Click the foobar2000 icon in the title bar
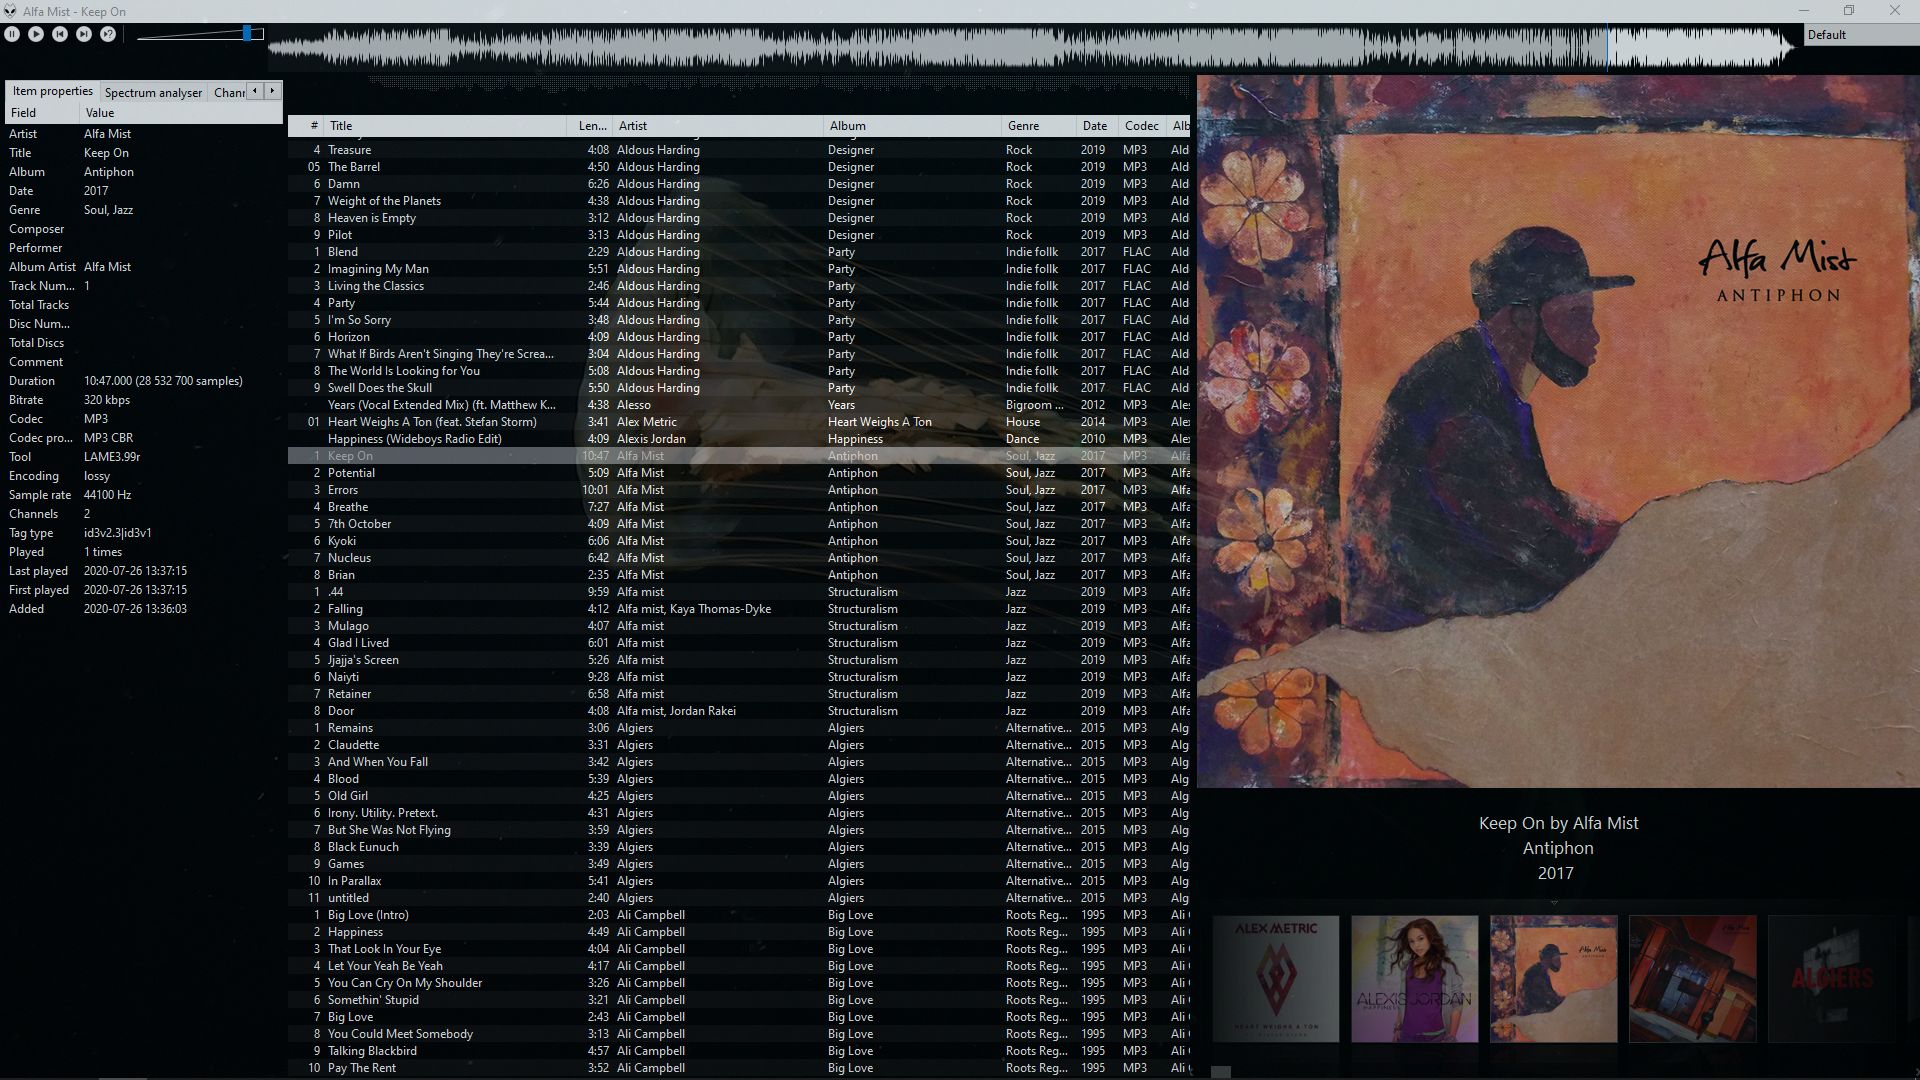 [x=10, y=11]
